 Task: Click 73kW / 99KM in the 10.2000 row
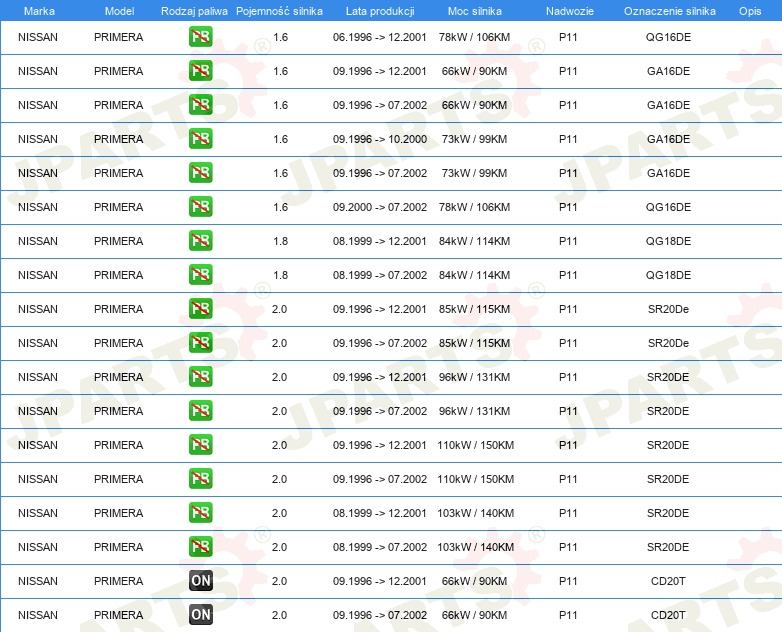(474, 139)
